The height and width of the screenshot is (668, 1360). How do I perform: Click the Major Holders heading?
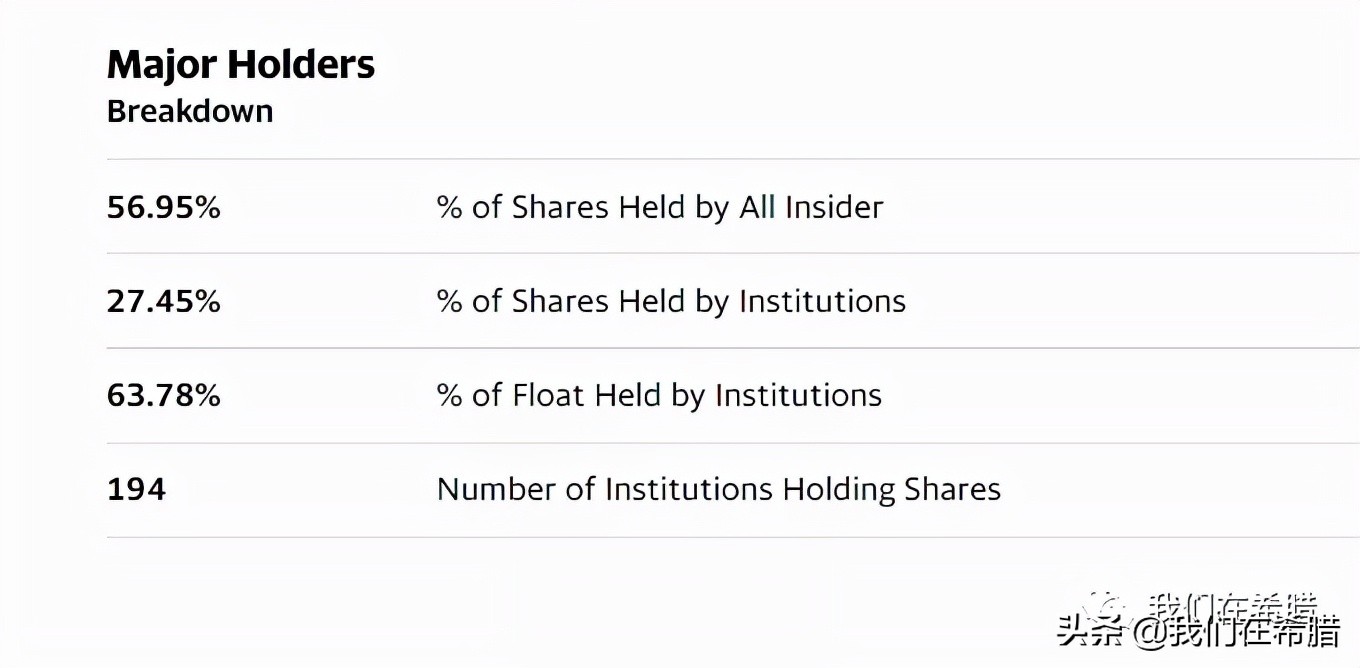tap(240, 65)
